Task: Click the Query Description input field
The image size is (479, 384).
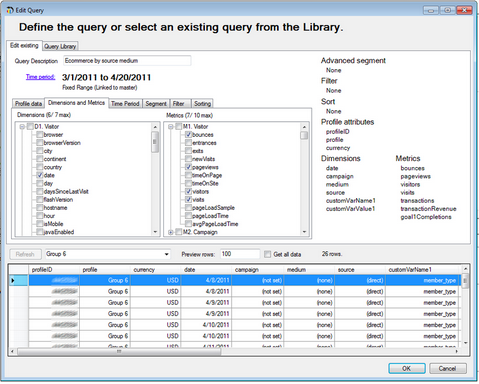Action: click(127, 61)
